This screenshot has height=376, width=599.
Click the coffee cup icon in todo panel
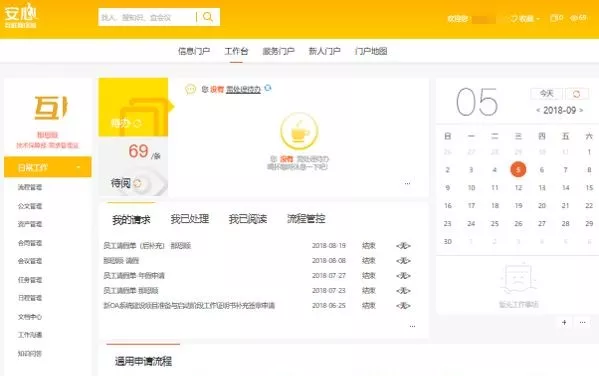pyautogui.click(x=299, y=131)
